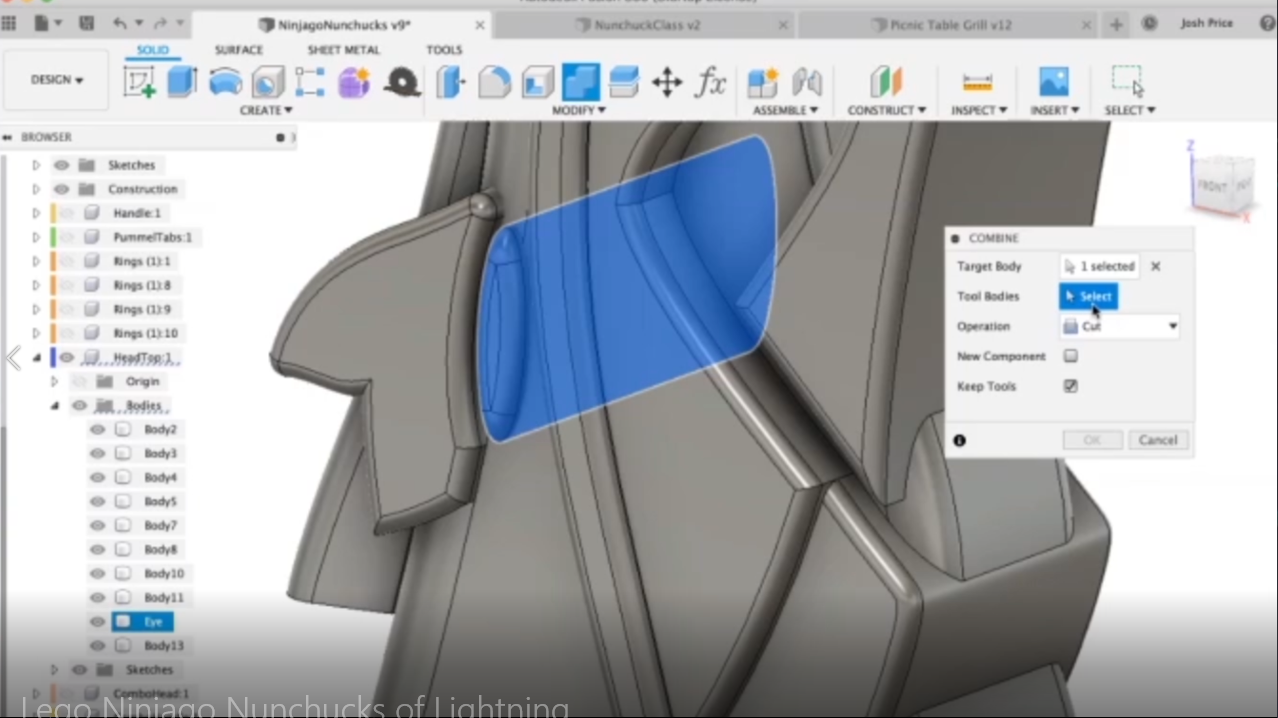This screenshot has height=718, width=1278.
Task: Collapse the Bodies folder
Action: click(54, 405)
